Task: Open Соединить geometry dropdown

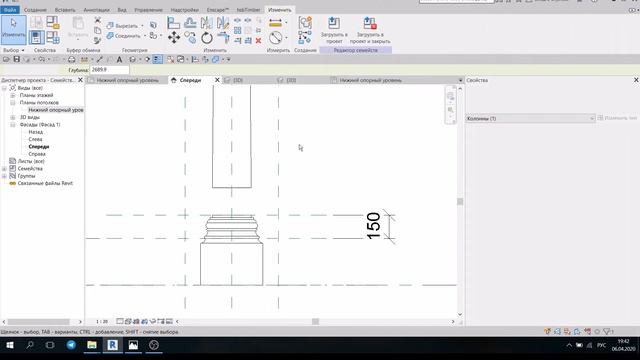Action: [145, 36]
